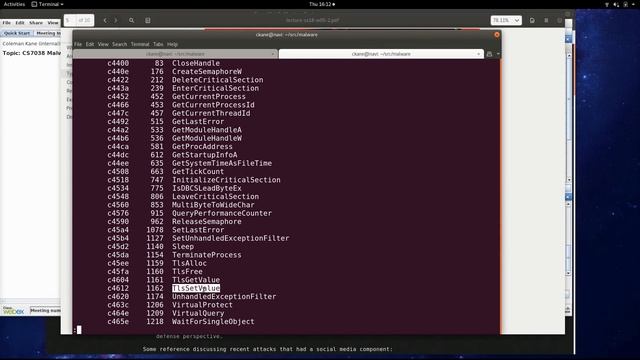Click the TlsAlloc entry
This screenshot has width=640, height=360.
189,263
